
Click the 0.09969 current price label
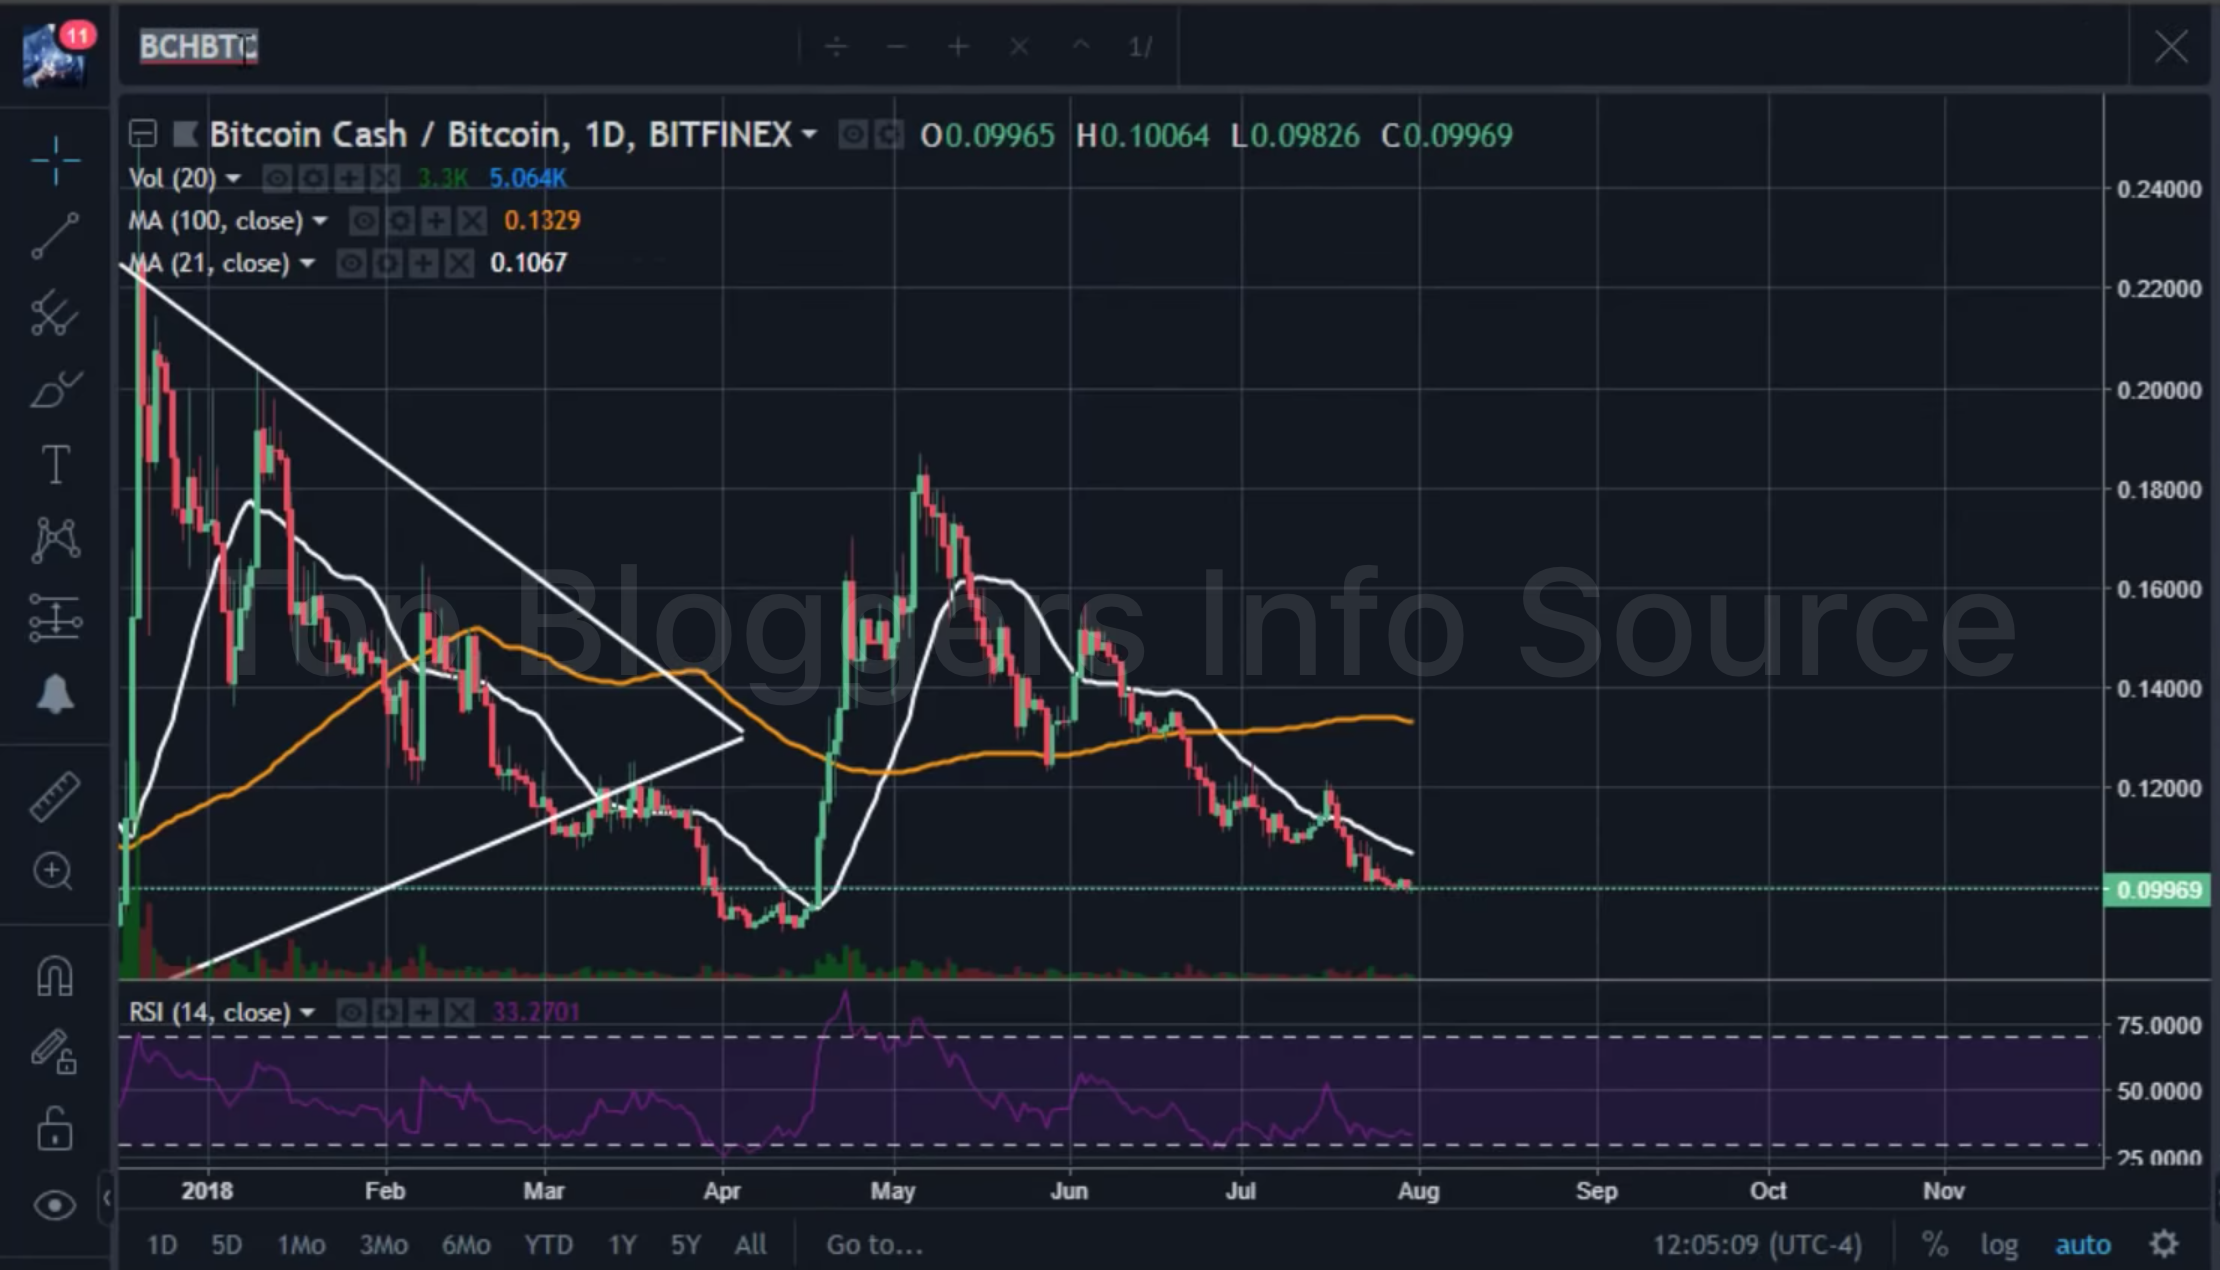coord(2158,890)
